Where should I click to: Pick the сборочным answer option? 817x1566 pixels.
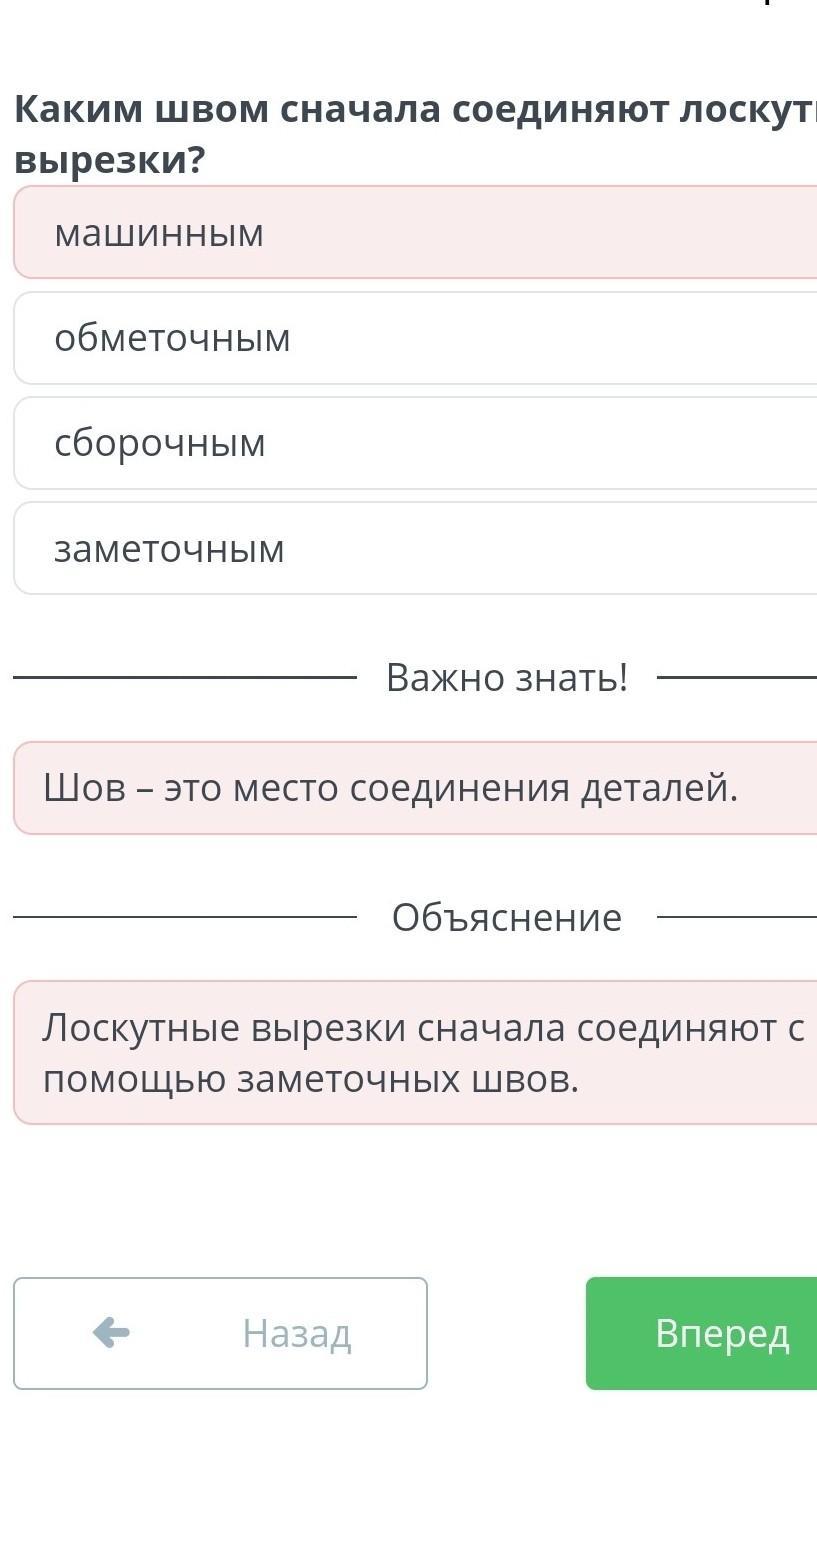click(x=415, y=443)
